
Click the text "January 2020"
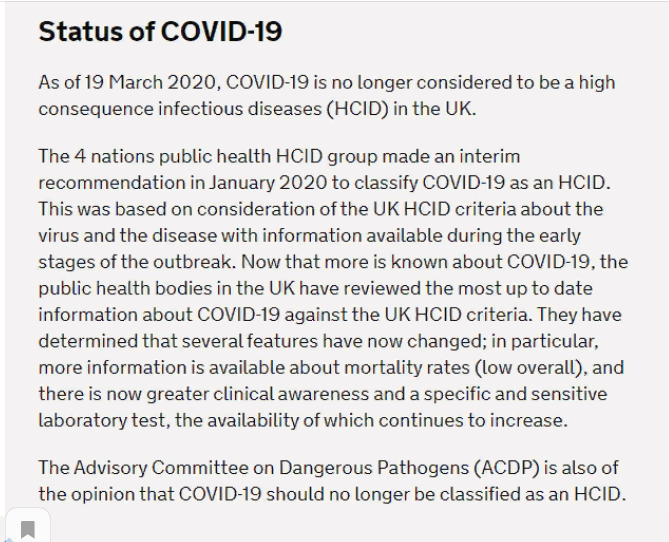[268, 183]
